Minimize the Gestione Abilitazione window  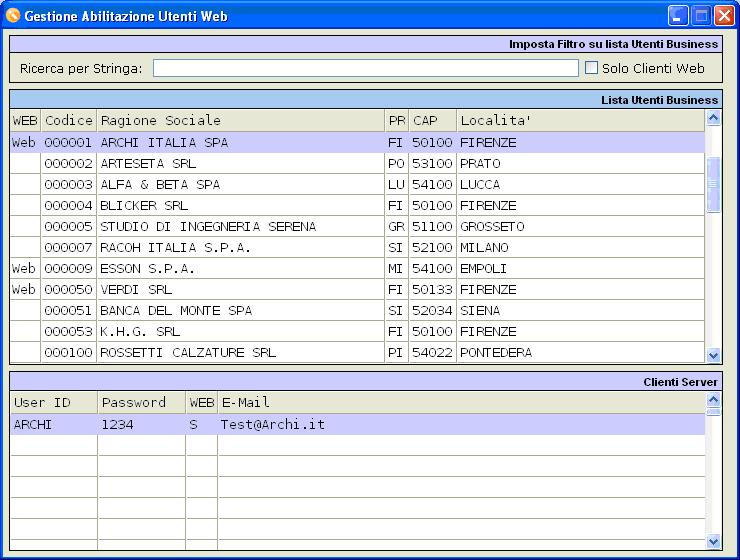678,16
